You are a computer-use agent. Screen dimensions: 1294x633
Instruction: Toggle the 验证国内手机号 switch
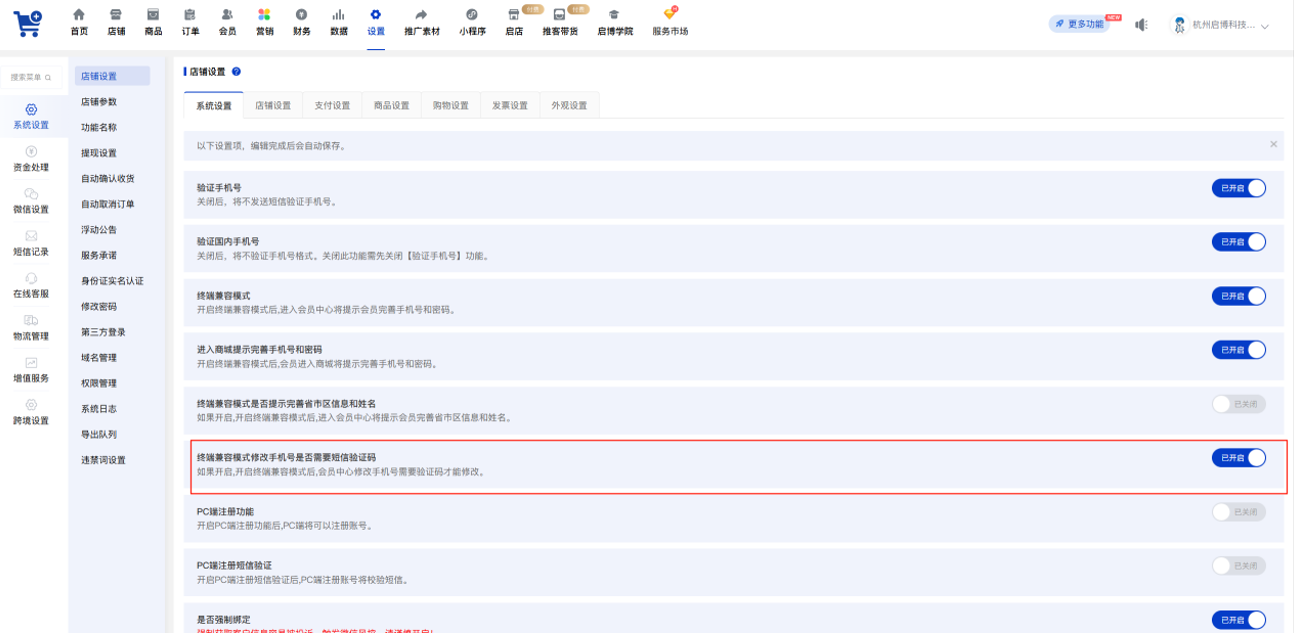click(1239, 241)
